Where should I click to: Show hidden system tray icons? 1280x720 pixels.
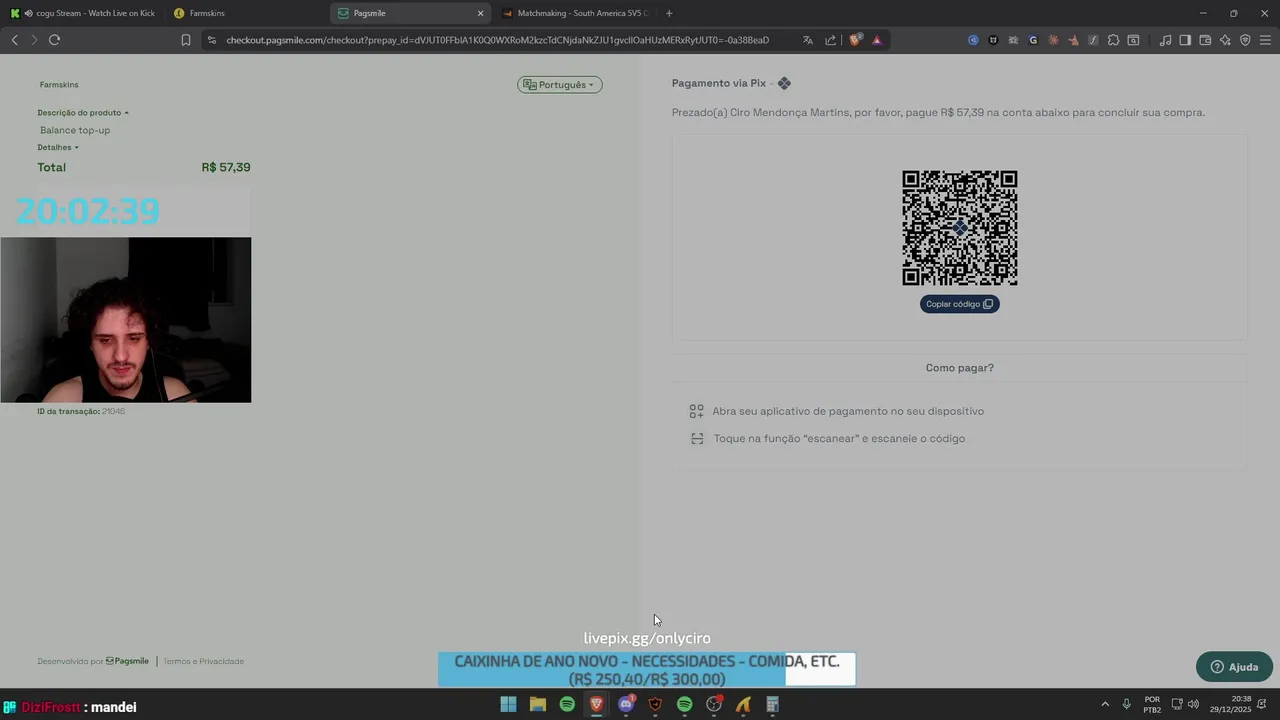1105,704
